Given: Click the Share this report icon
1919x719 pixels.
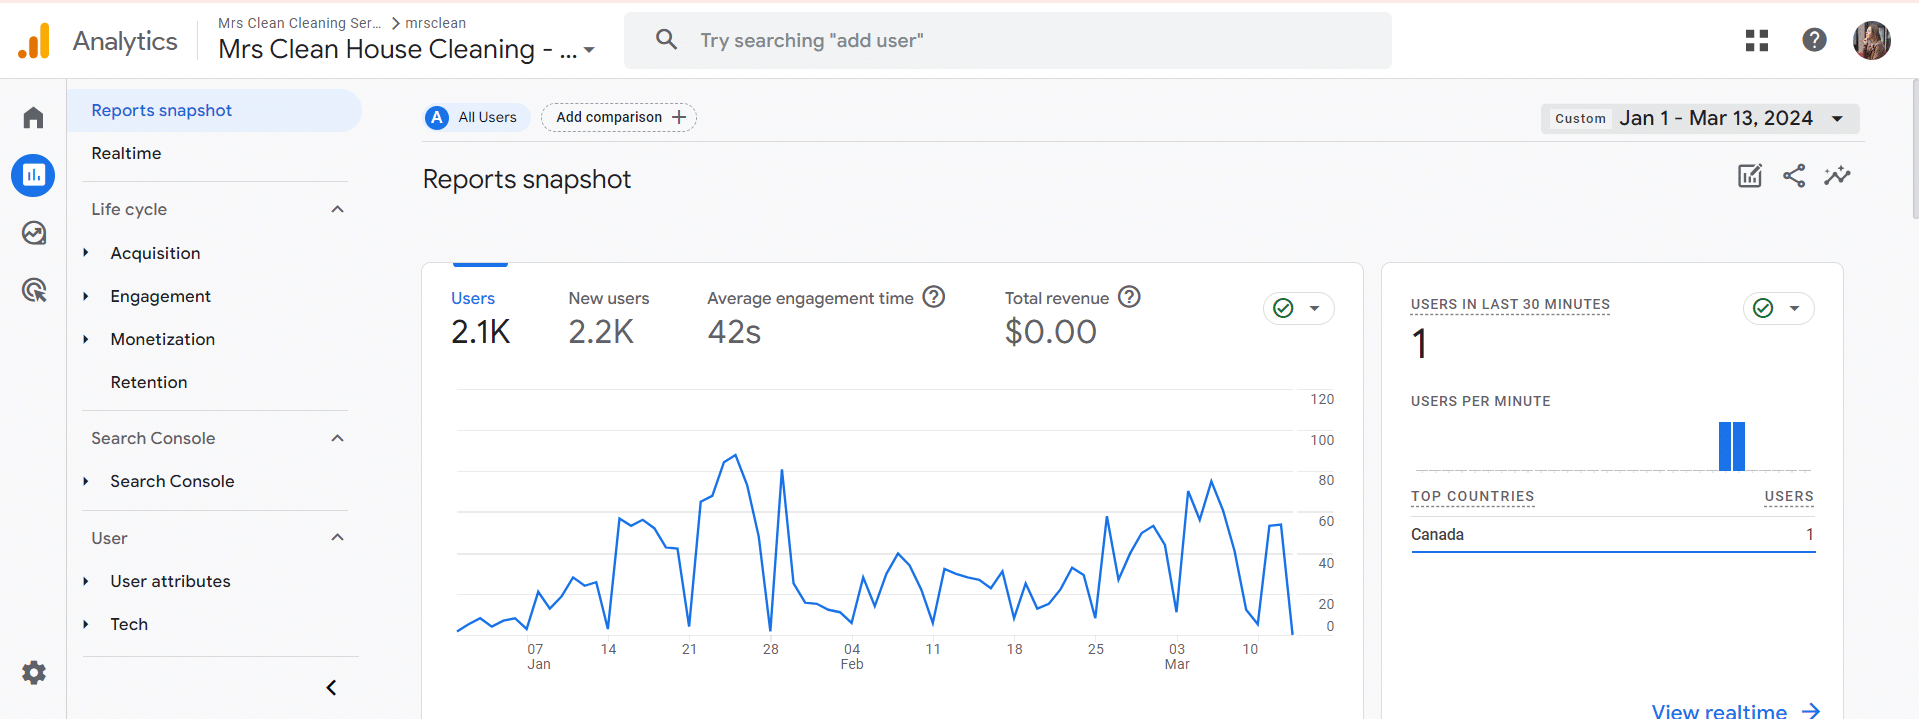Looking at the screenshot, I should [x=1794, y=176].
